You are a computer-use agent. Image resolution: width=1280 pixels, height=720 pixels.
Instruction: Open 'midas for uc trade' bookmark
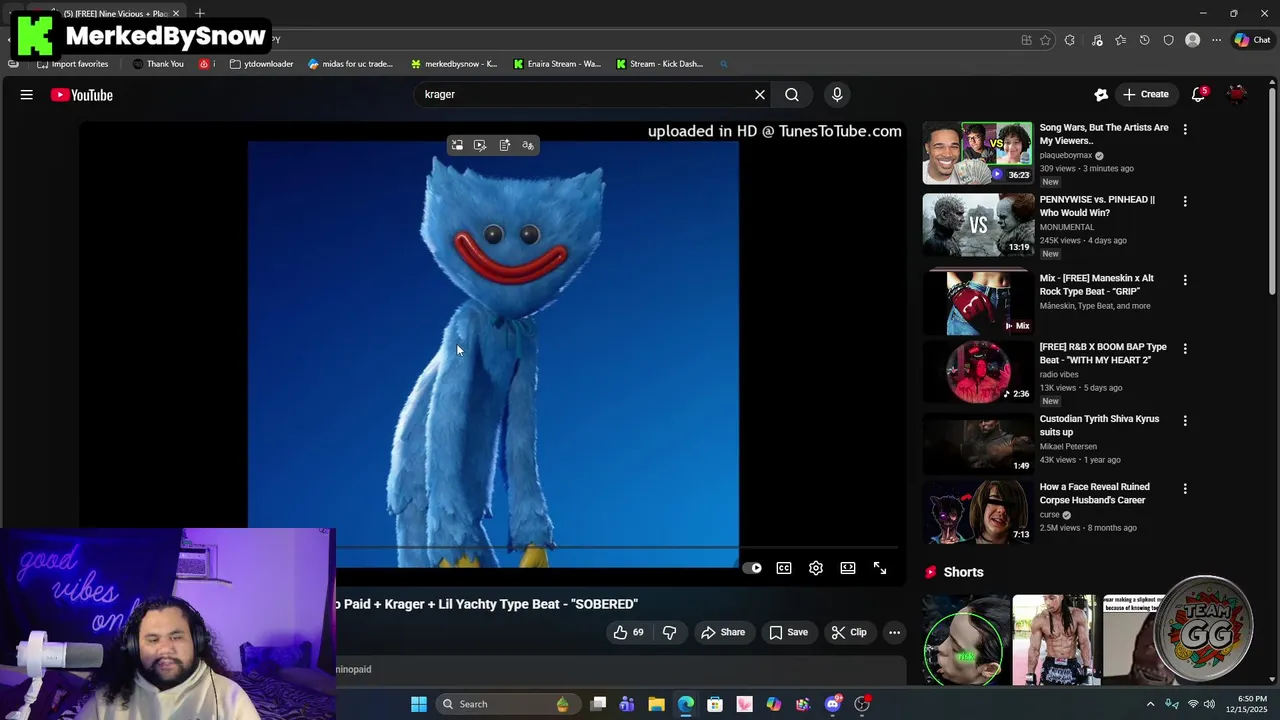pos(351,64)
